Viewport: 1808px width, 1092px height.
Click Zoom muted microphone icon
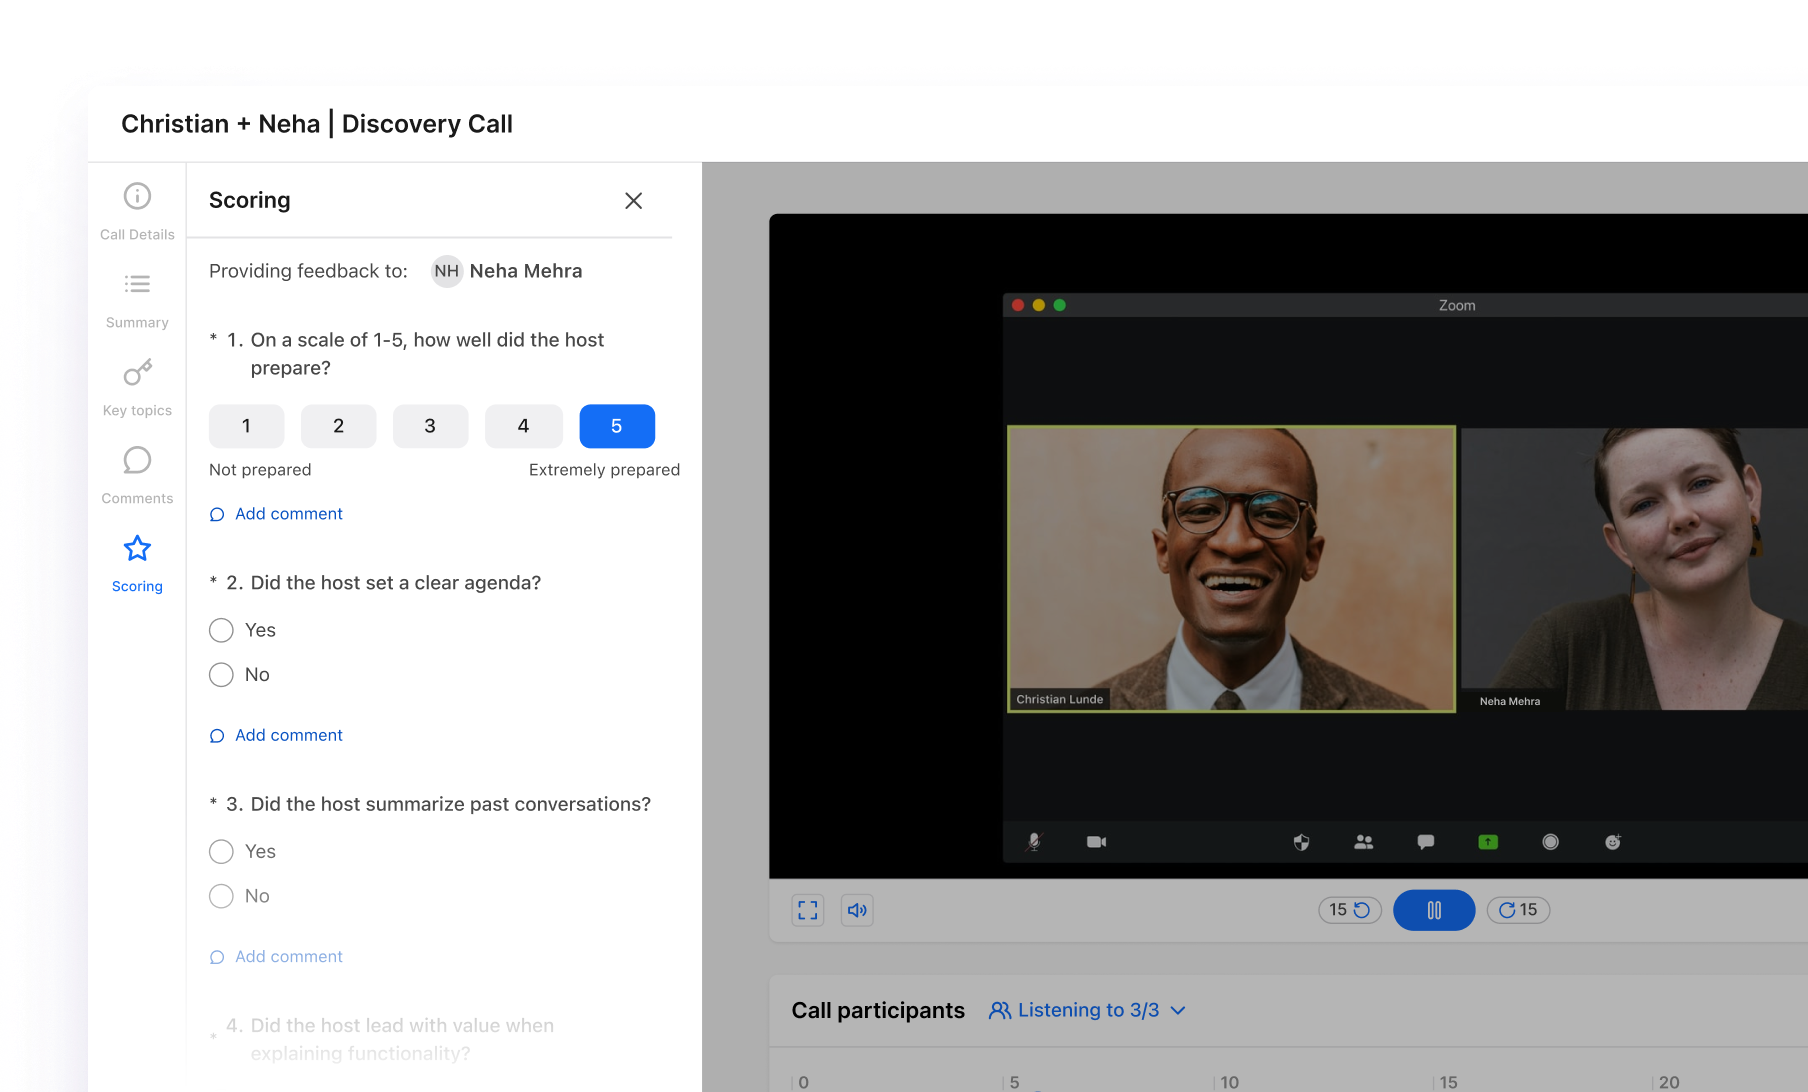click(1034, 842)
